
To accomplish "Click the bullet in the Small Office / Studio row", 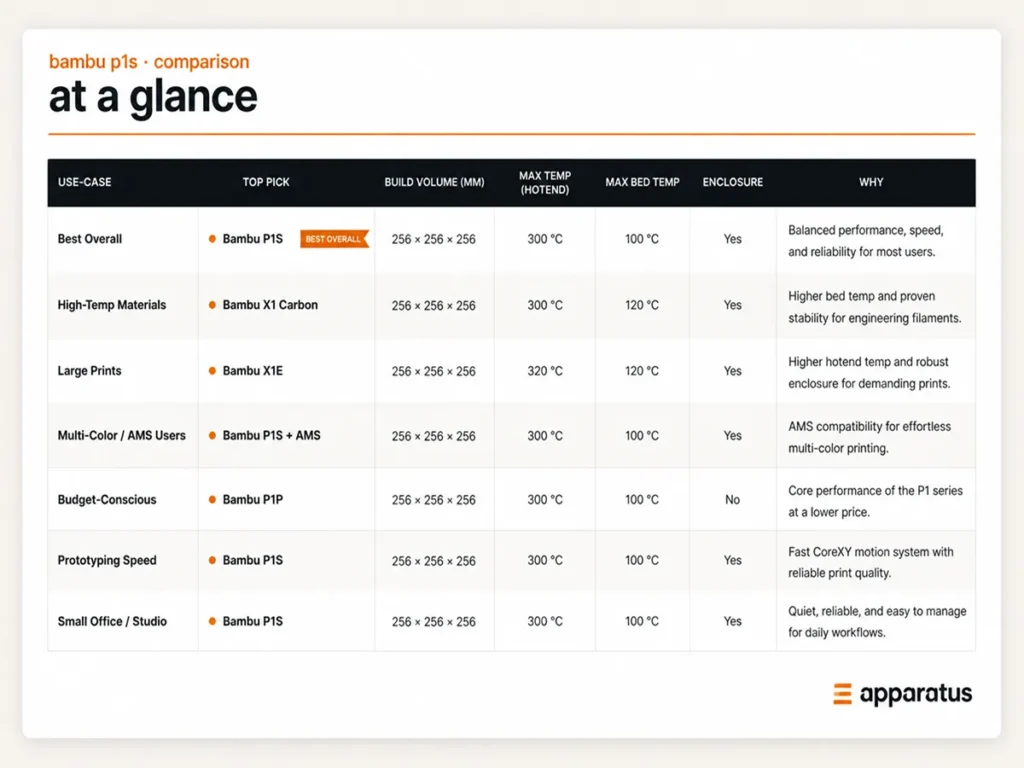I will tap(212, 621).
